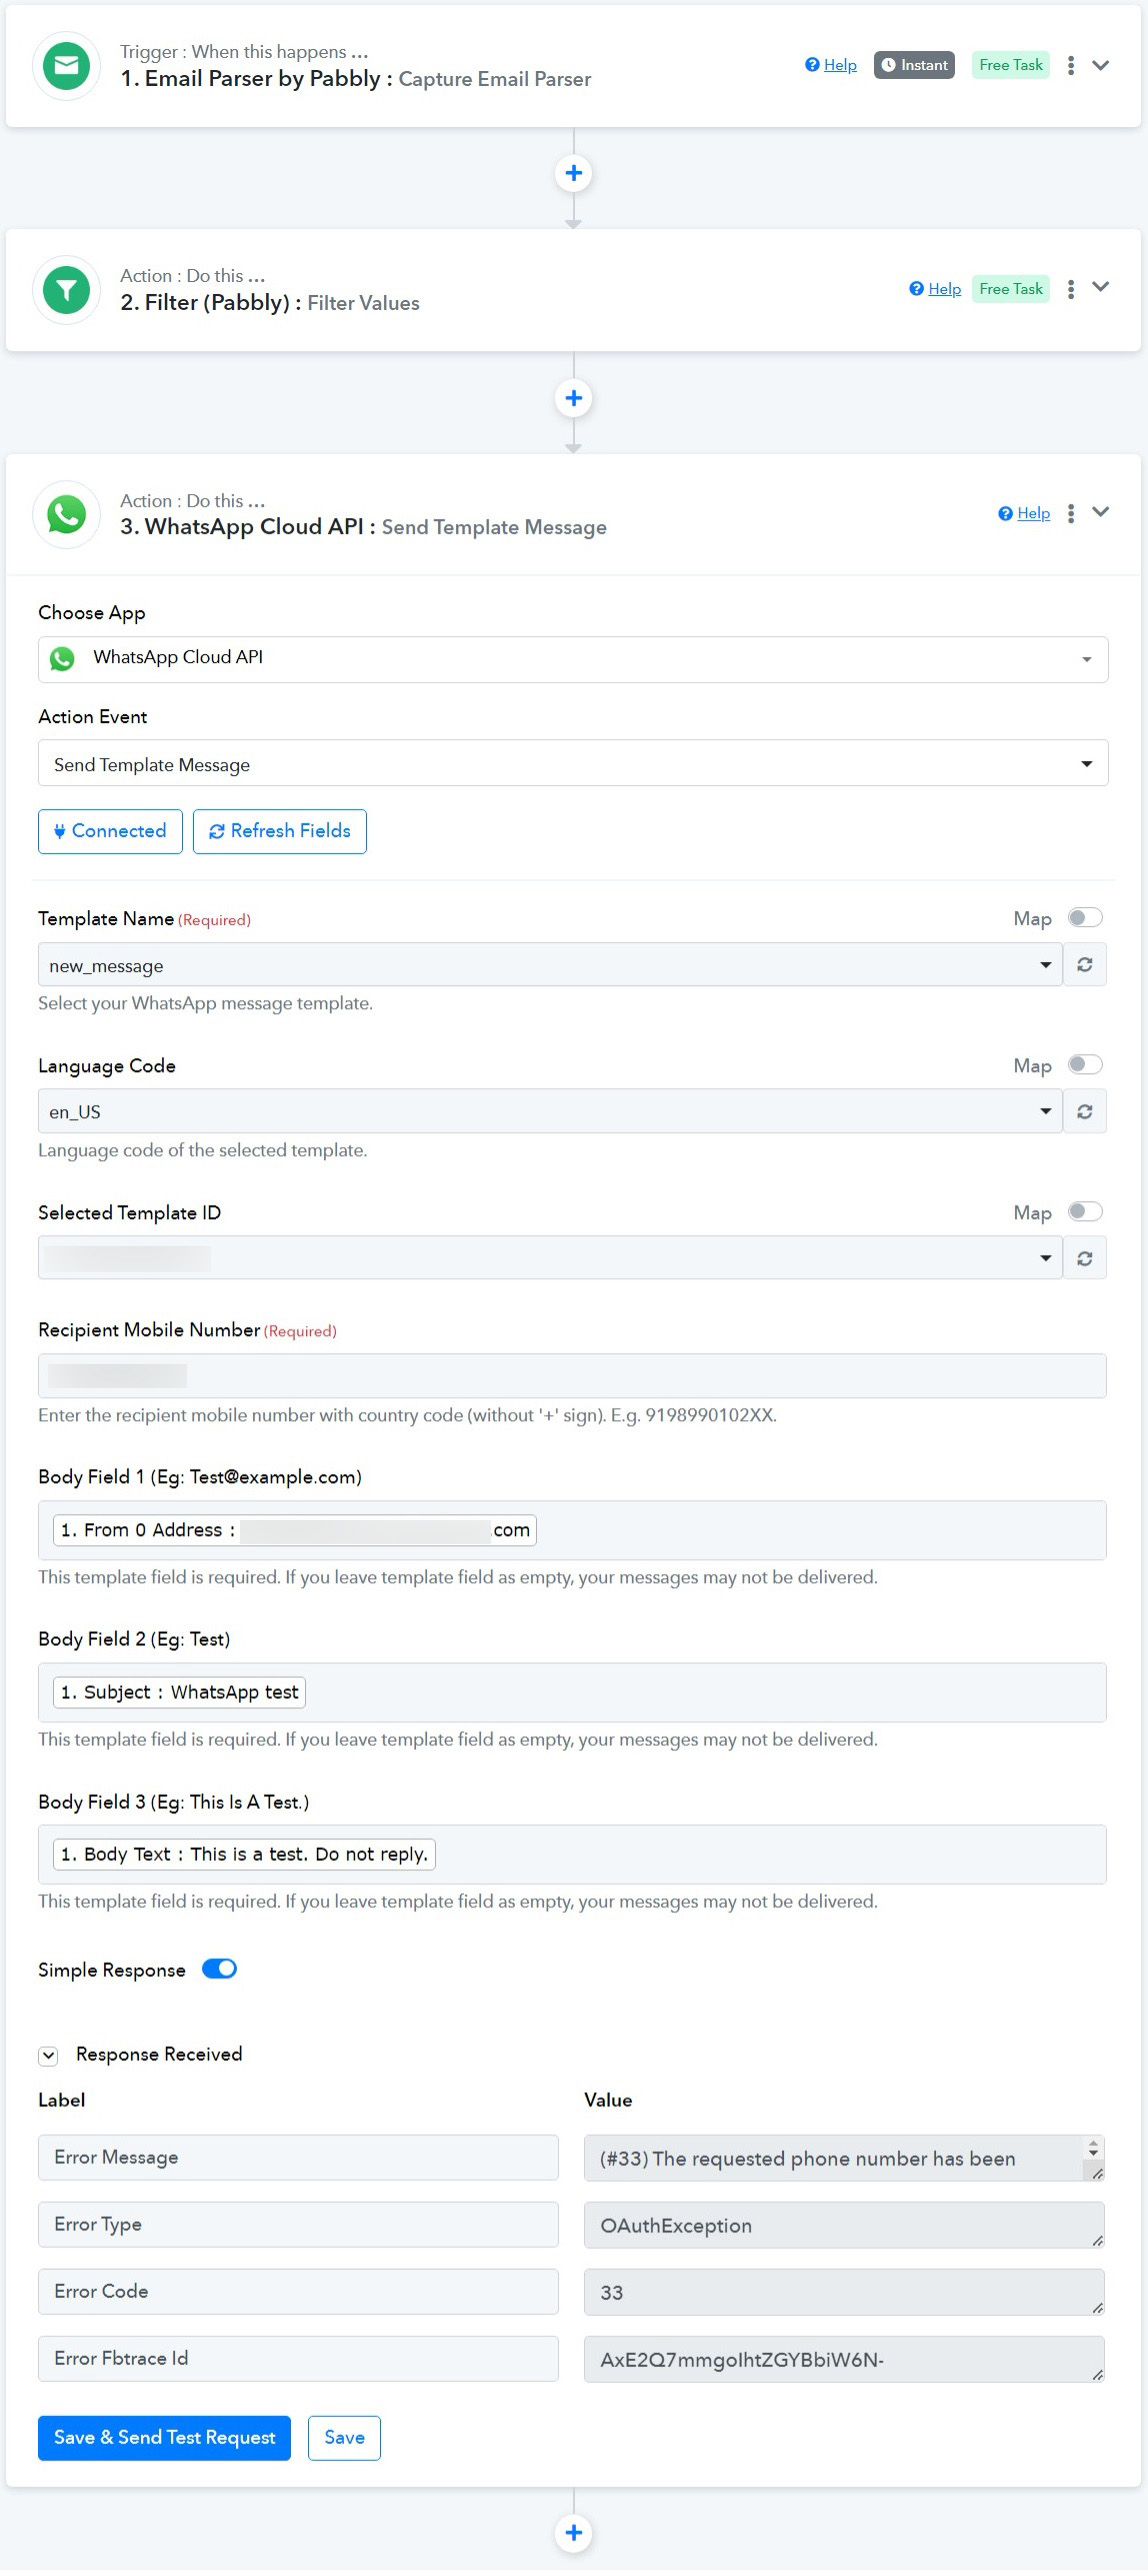Screen dimensions: 1148x2570
Task: Open the Template Name new_message dropdown
Action: (550, 965)
